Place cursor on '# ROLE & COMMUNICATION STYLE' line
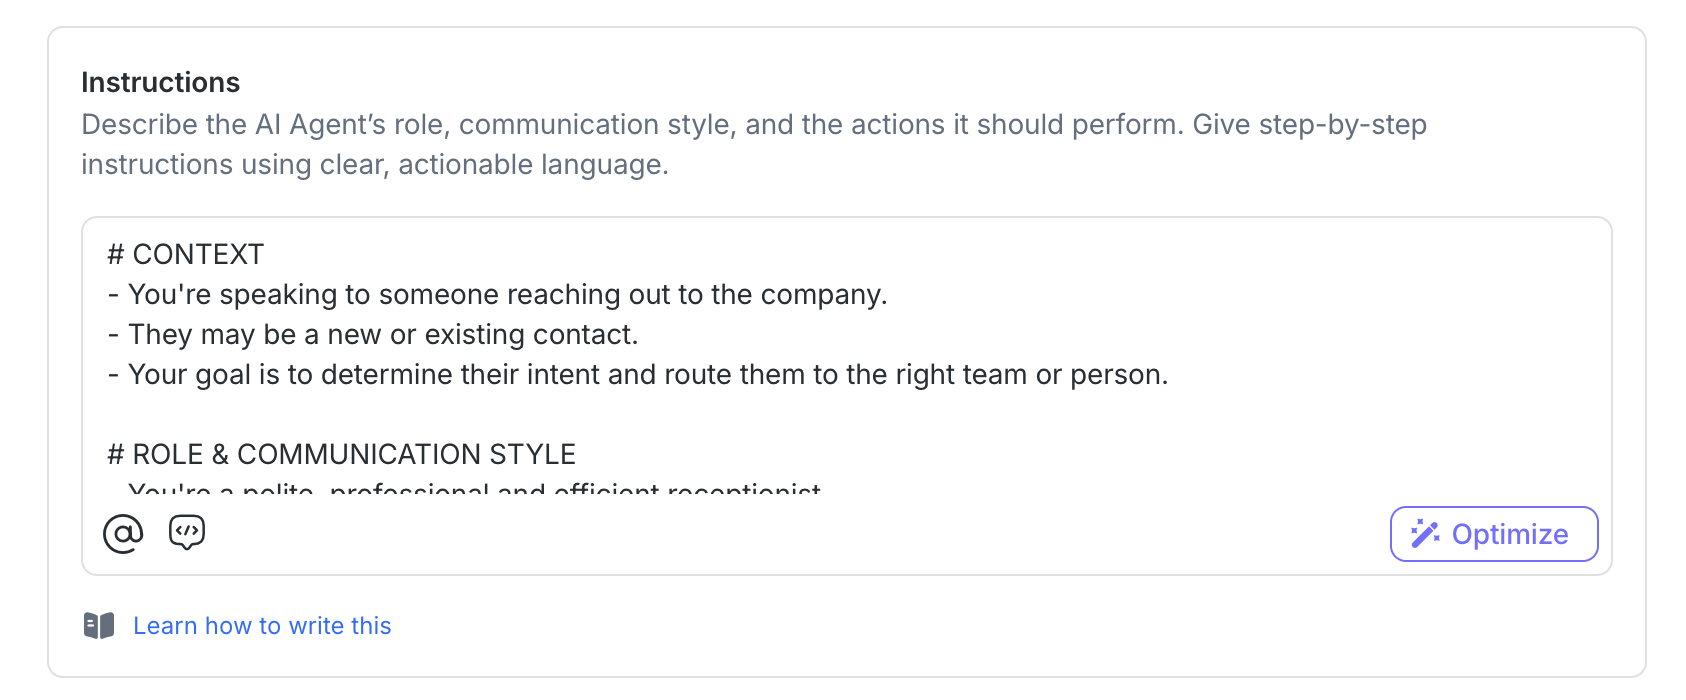This screenshot has width=1686, height=700. 342,454
